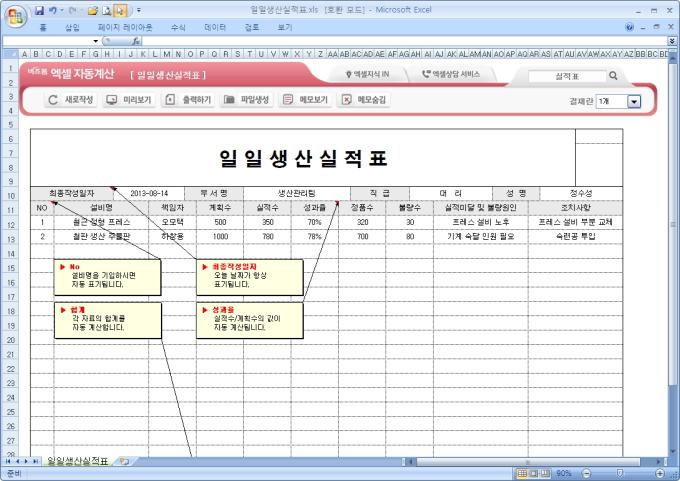Click the vertical scrollbar down arrow
This screenshot has height=481, width=680.
[673, 452]
